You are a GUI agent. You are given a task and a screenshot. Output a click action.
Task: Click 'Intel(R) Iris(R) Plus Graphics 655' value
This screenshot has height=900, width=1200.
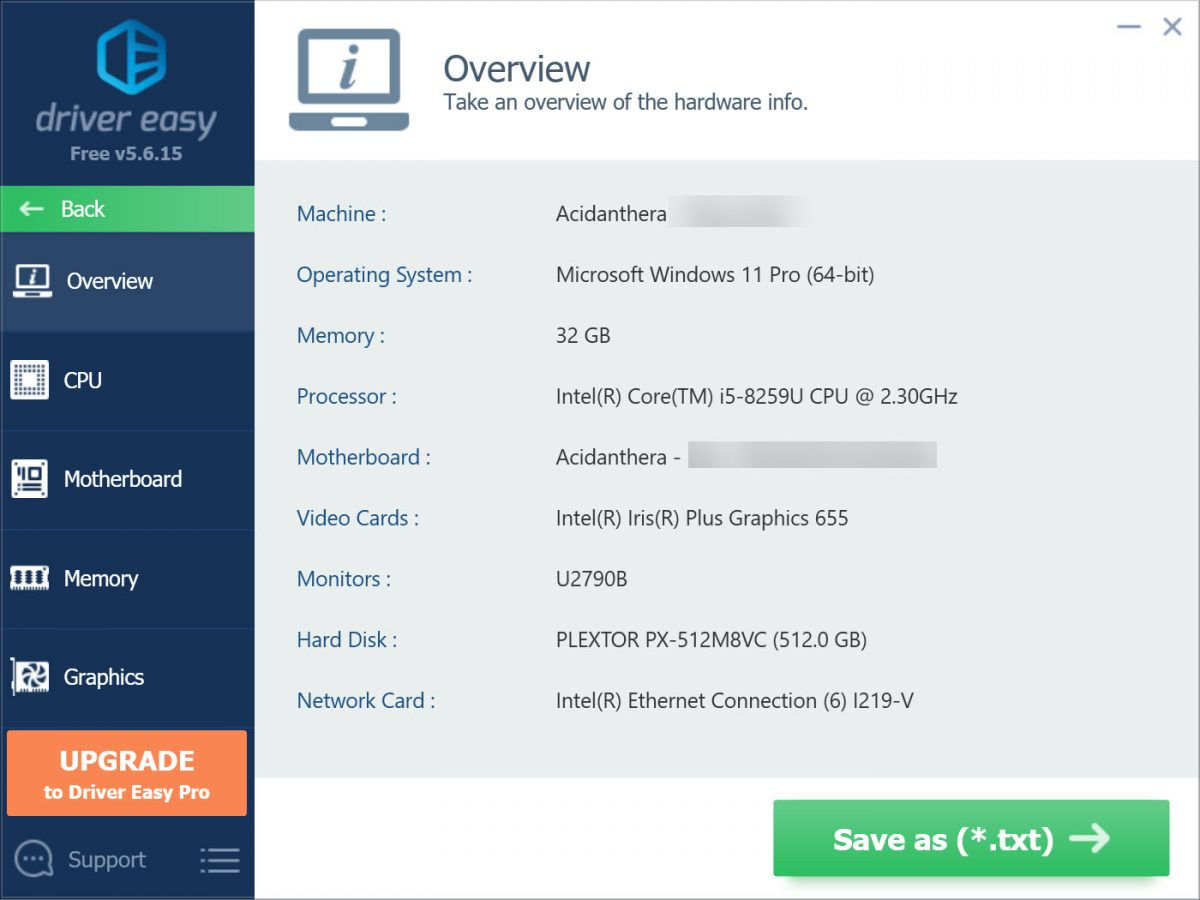[702, 518]
